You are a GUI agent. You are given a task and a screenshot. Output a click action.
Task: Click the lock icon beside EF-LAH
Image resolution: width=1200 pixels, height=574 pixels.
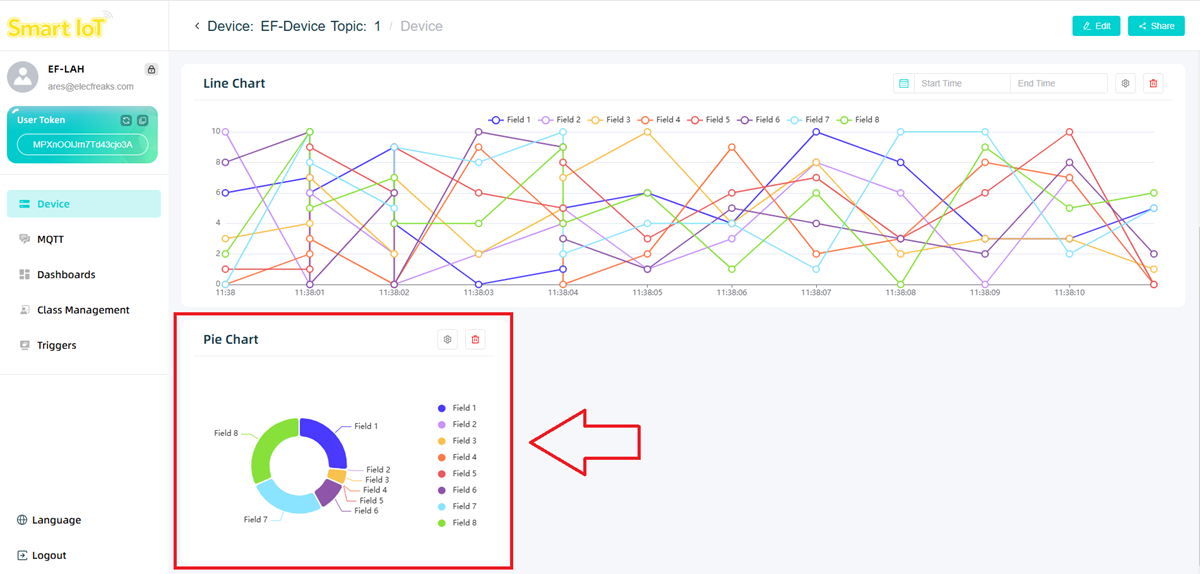[151, 70]
